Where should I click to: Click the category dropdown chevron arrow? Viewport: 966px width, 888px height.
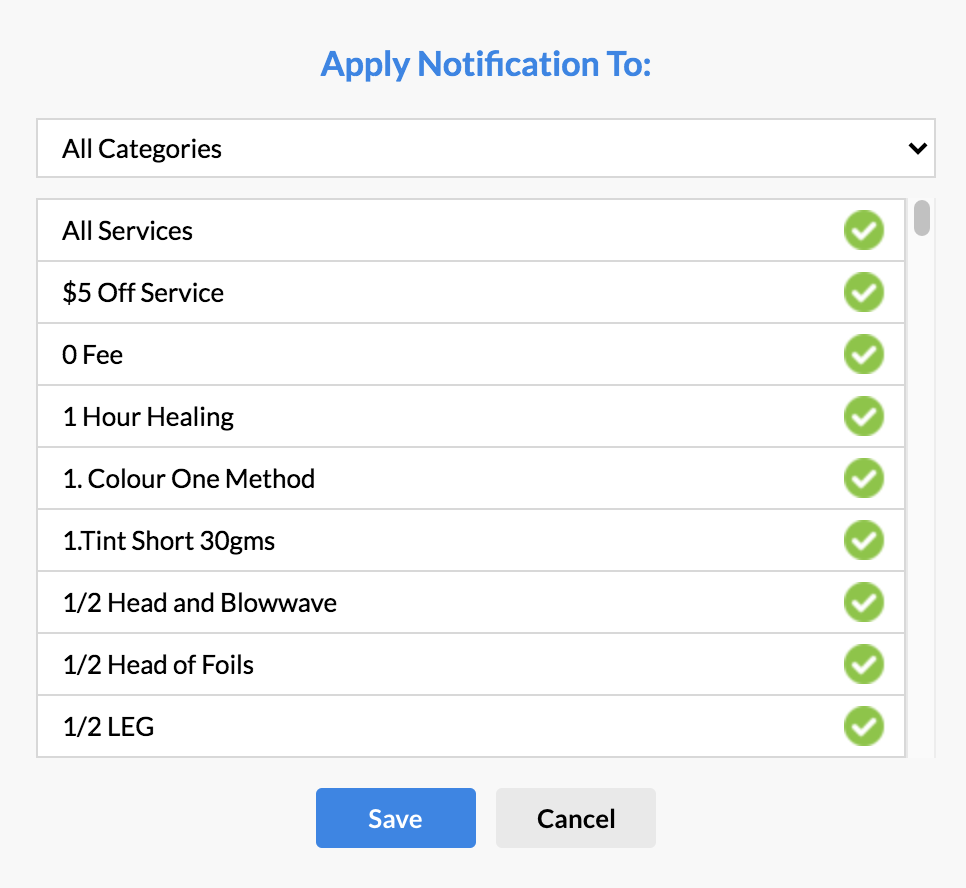click(916, 149)
